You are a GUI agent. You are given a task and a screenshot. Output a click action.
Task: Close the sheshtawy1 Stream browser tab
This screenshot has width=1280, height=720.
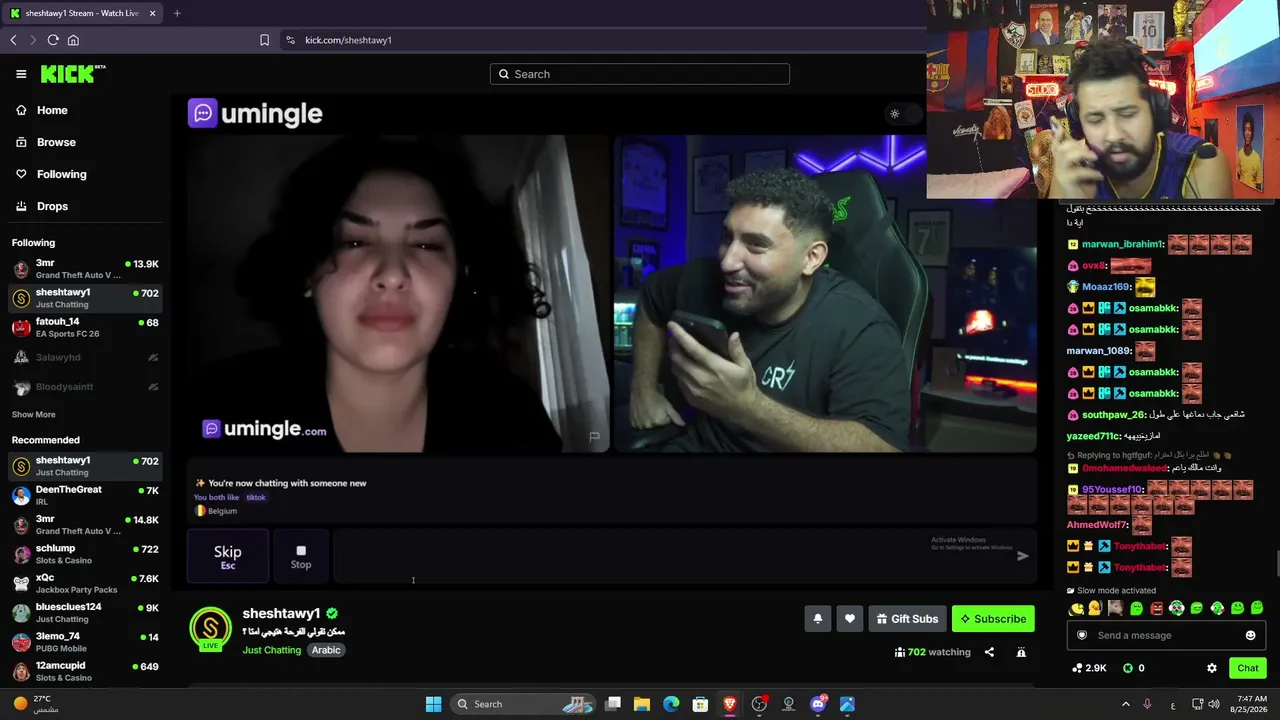tap(153, 13)
